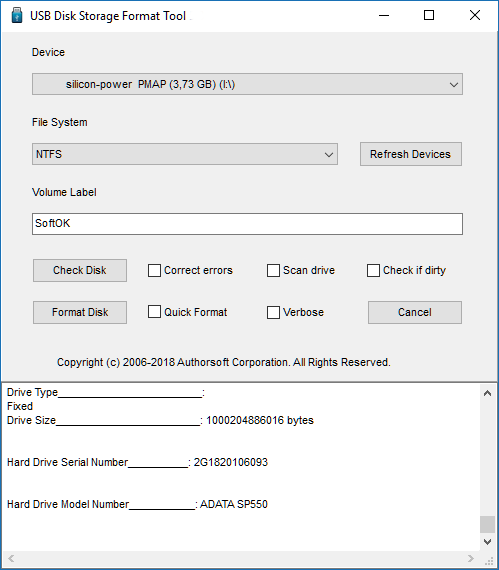Click the Check Disk button

80,270
